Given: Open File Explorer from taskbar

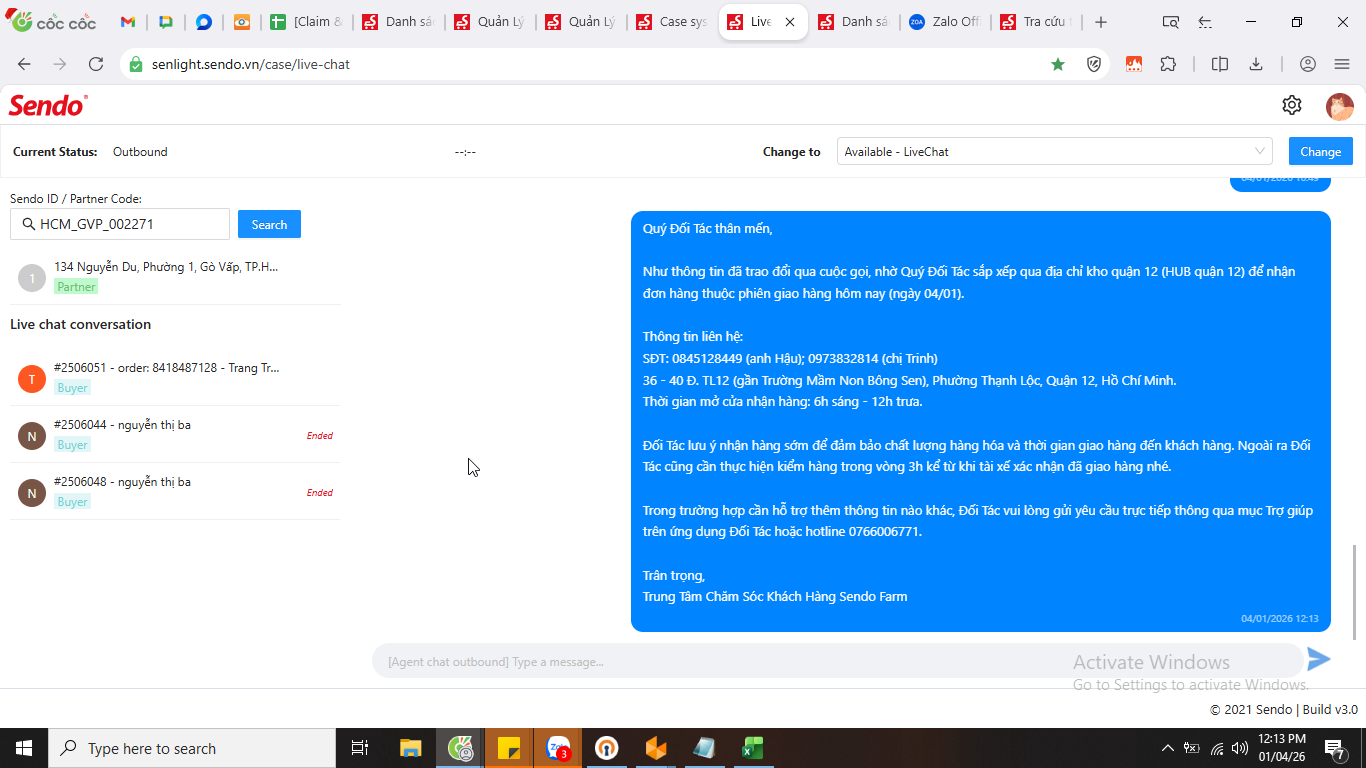Looking at the screenshot, I should pyautogui.click(x=410, y=748).
